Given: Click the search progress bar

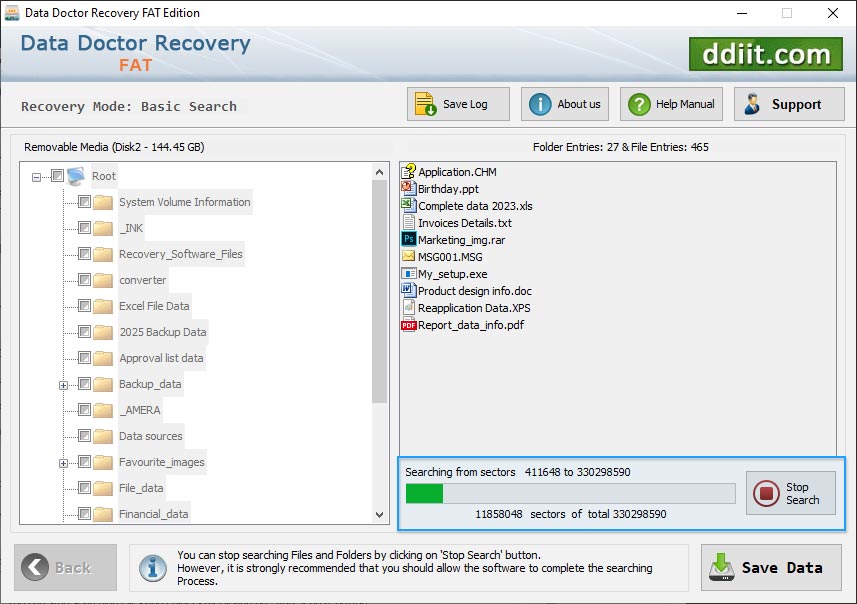Looking at the screenshot, I should (568, 492).
